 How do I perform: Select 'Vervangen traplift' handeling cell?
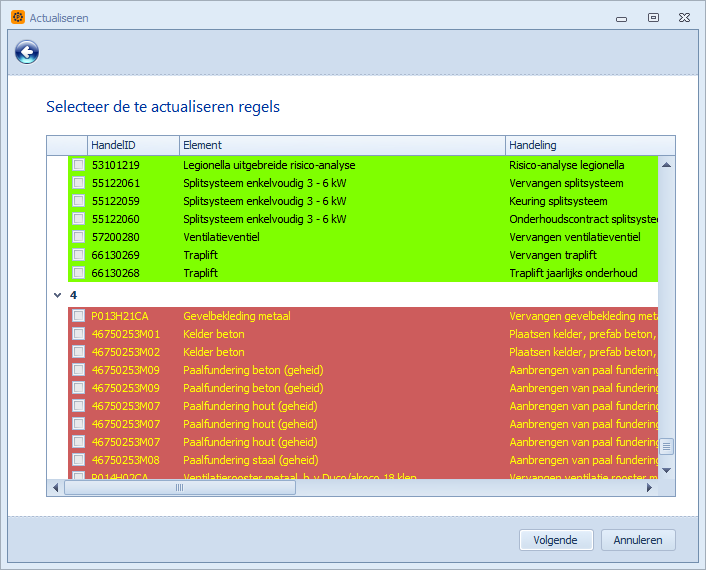(x=582, y=255)
